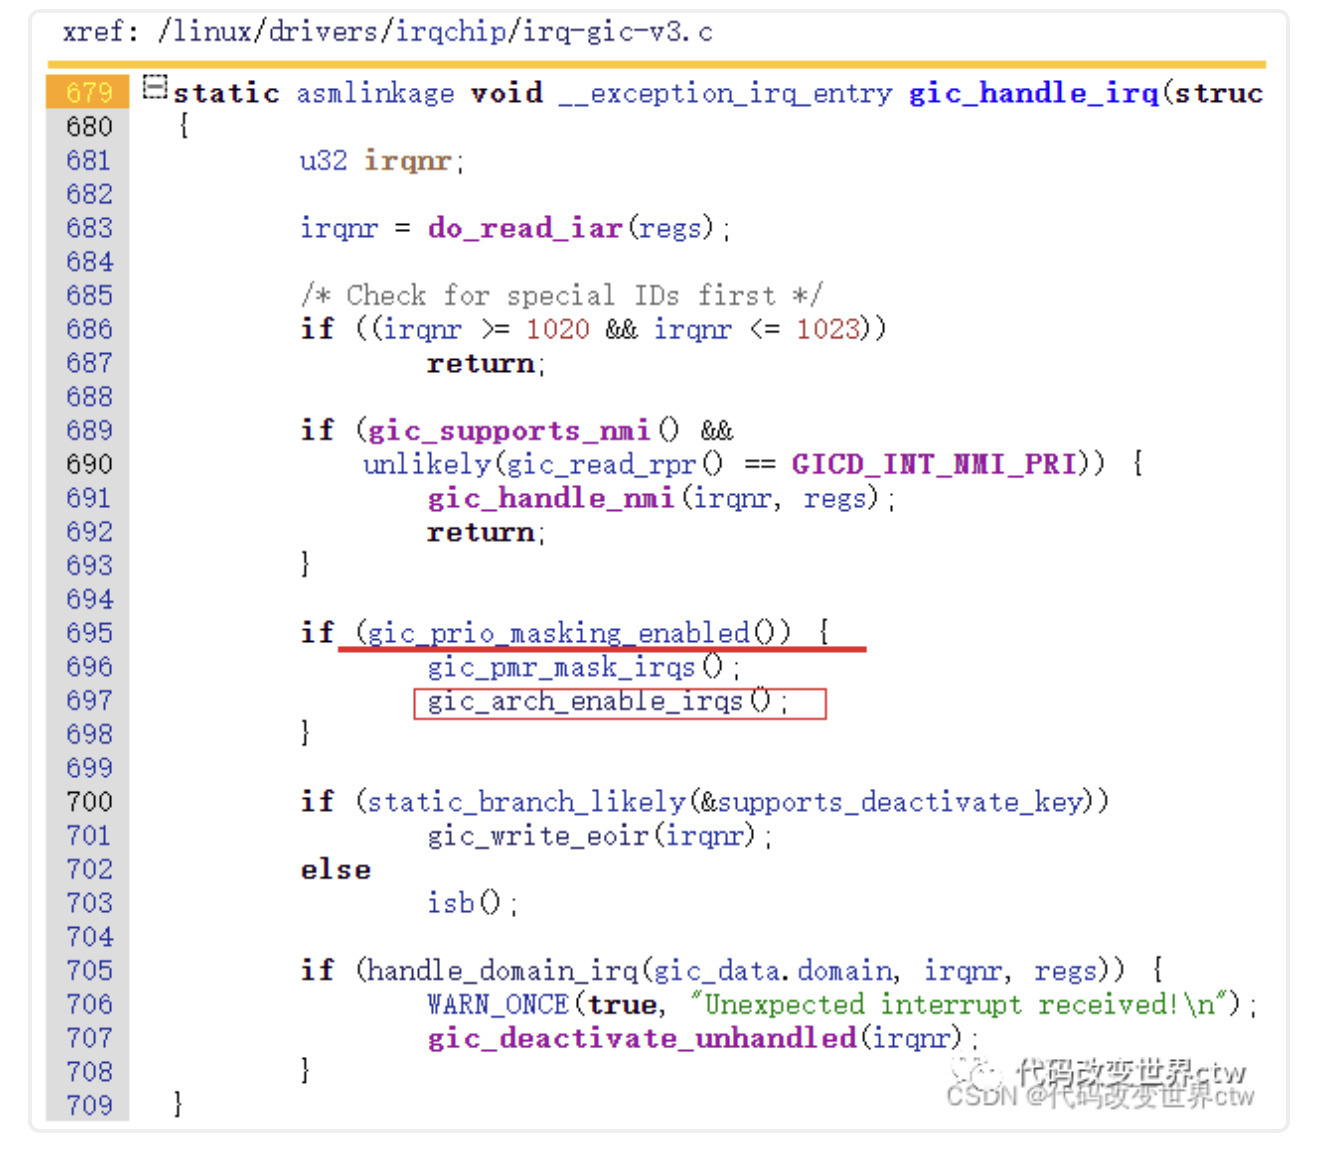This screenshot has width=1322, height=1156.
Task: Open irqchip directory in xref path
Action: tap(452, 32)
